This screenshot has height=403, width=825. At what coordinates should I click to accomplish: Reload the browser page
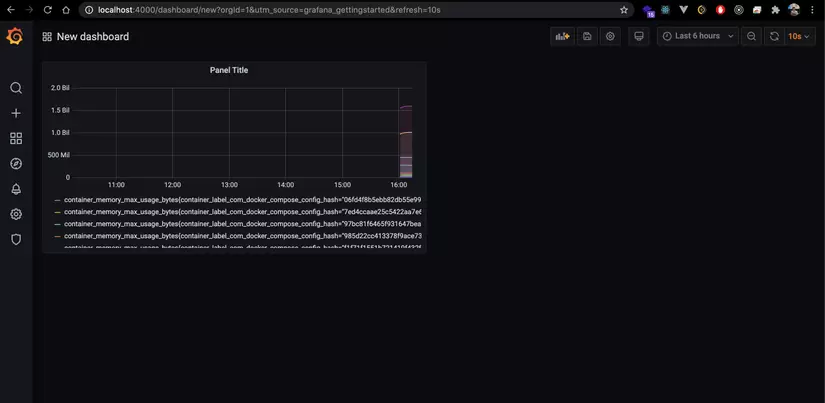tap(47, 9)
